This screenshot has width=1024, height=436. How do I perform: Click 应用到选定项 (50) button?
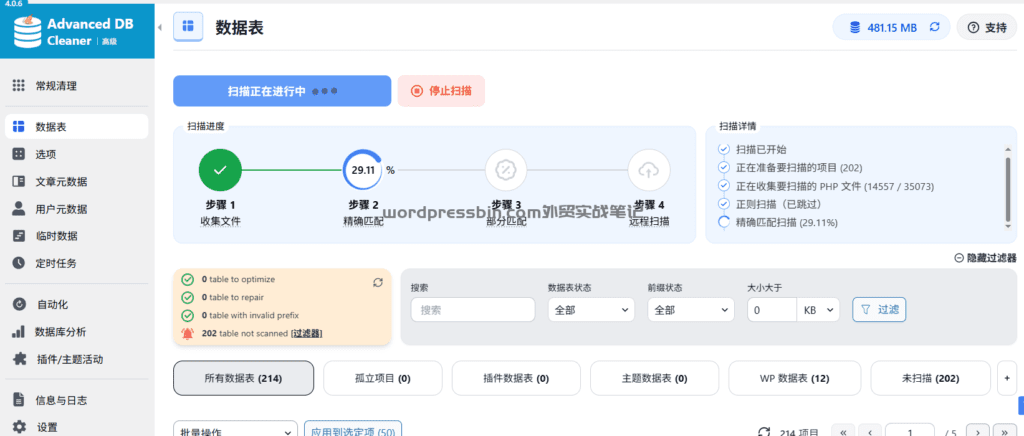(x=353, y=431)
